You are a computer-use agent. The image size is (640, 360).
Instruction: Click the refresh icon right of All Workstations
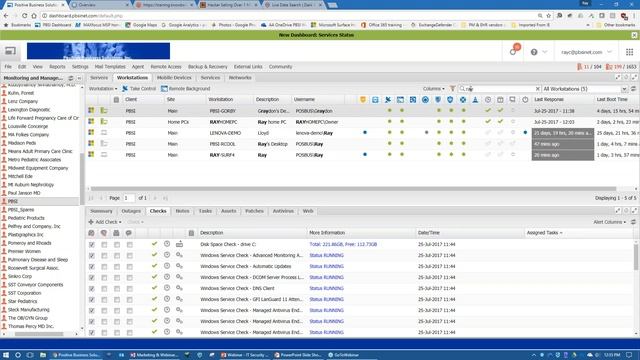[633, 89]
